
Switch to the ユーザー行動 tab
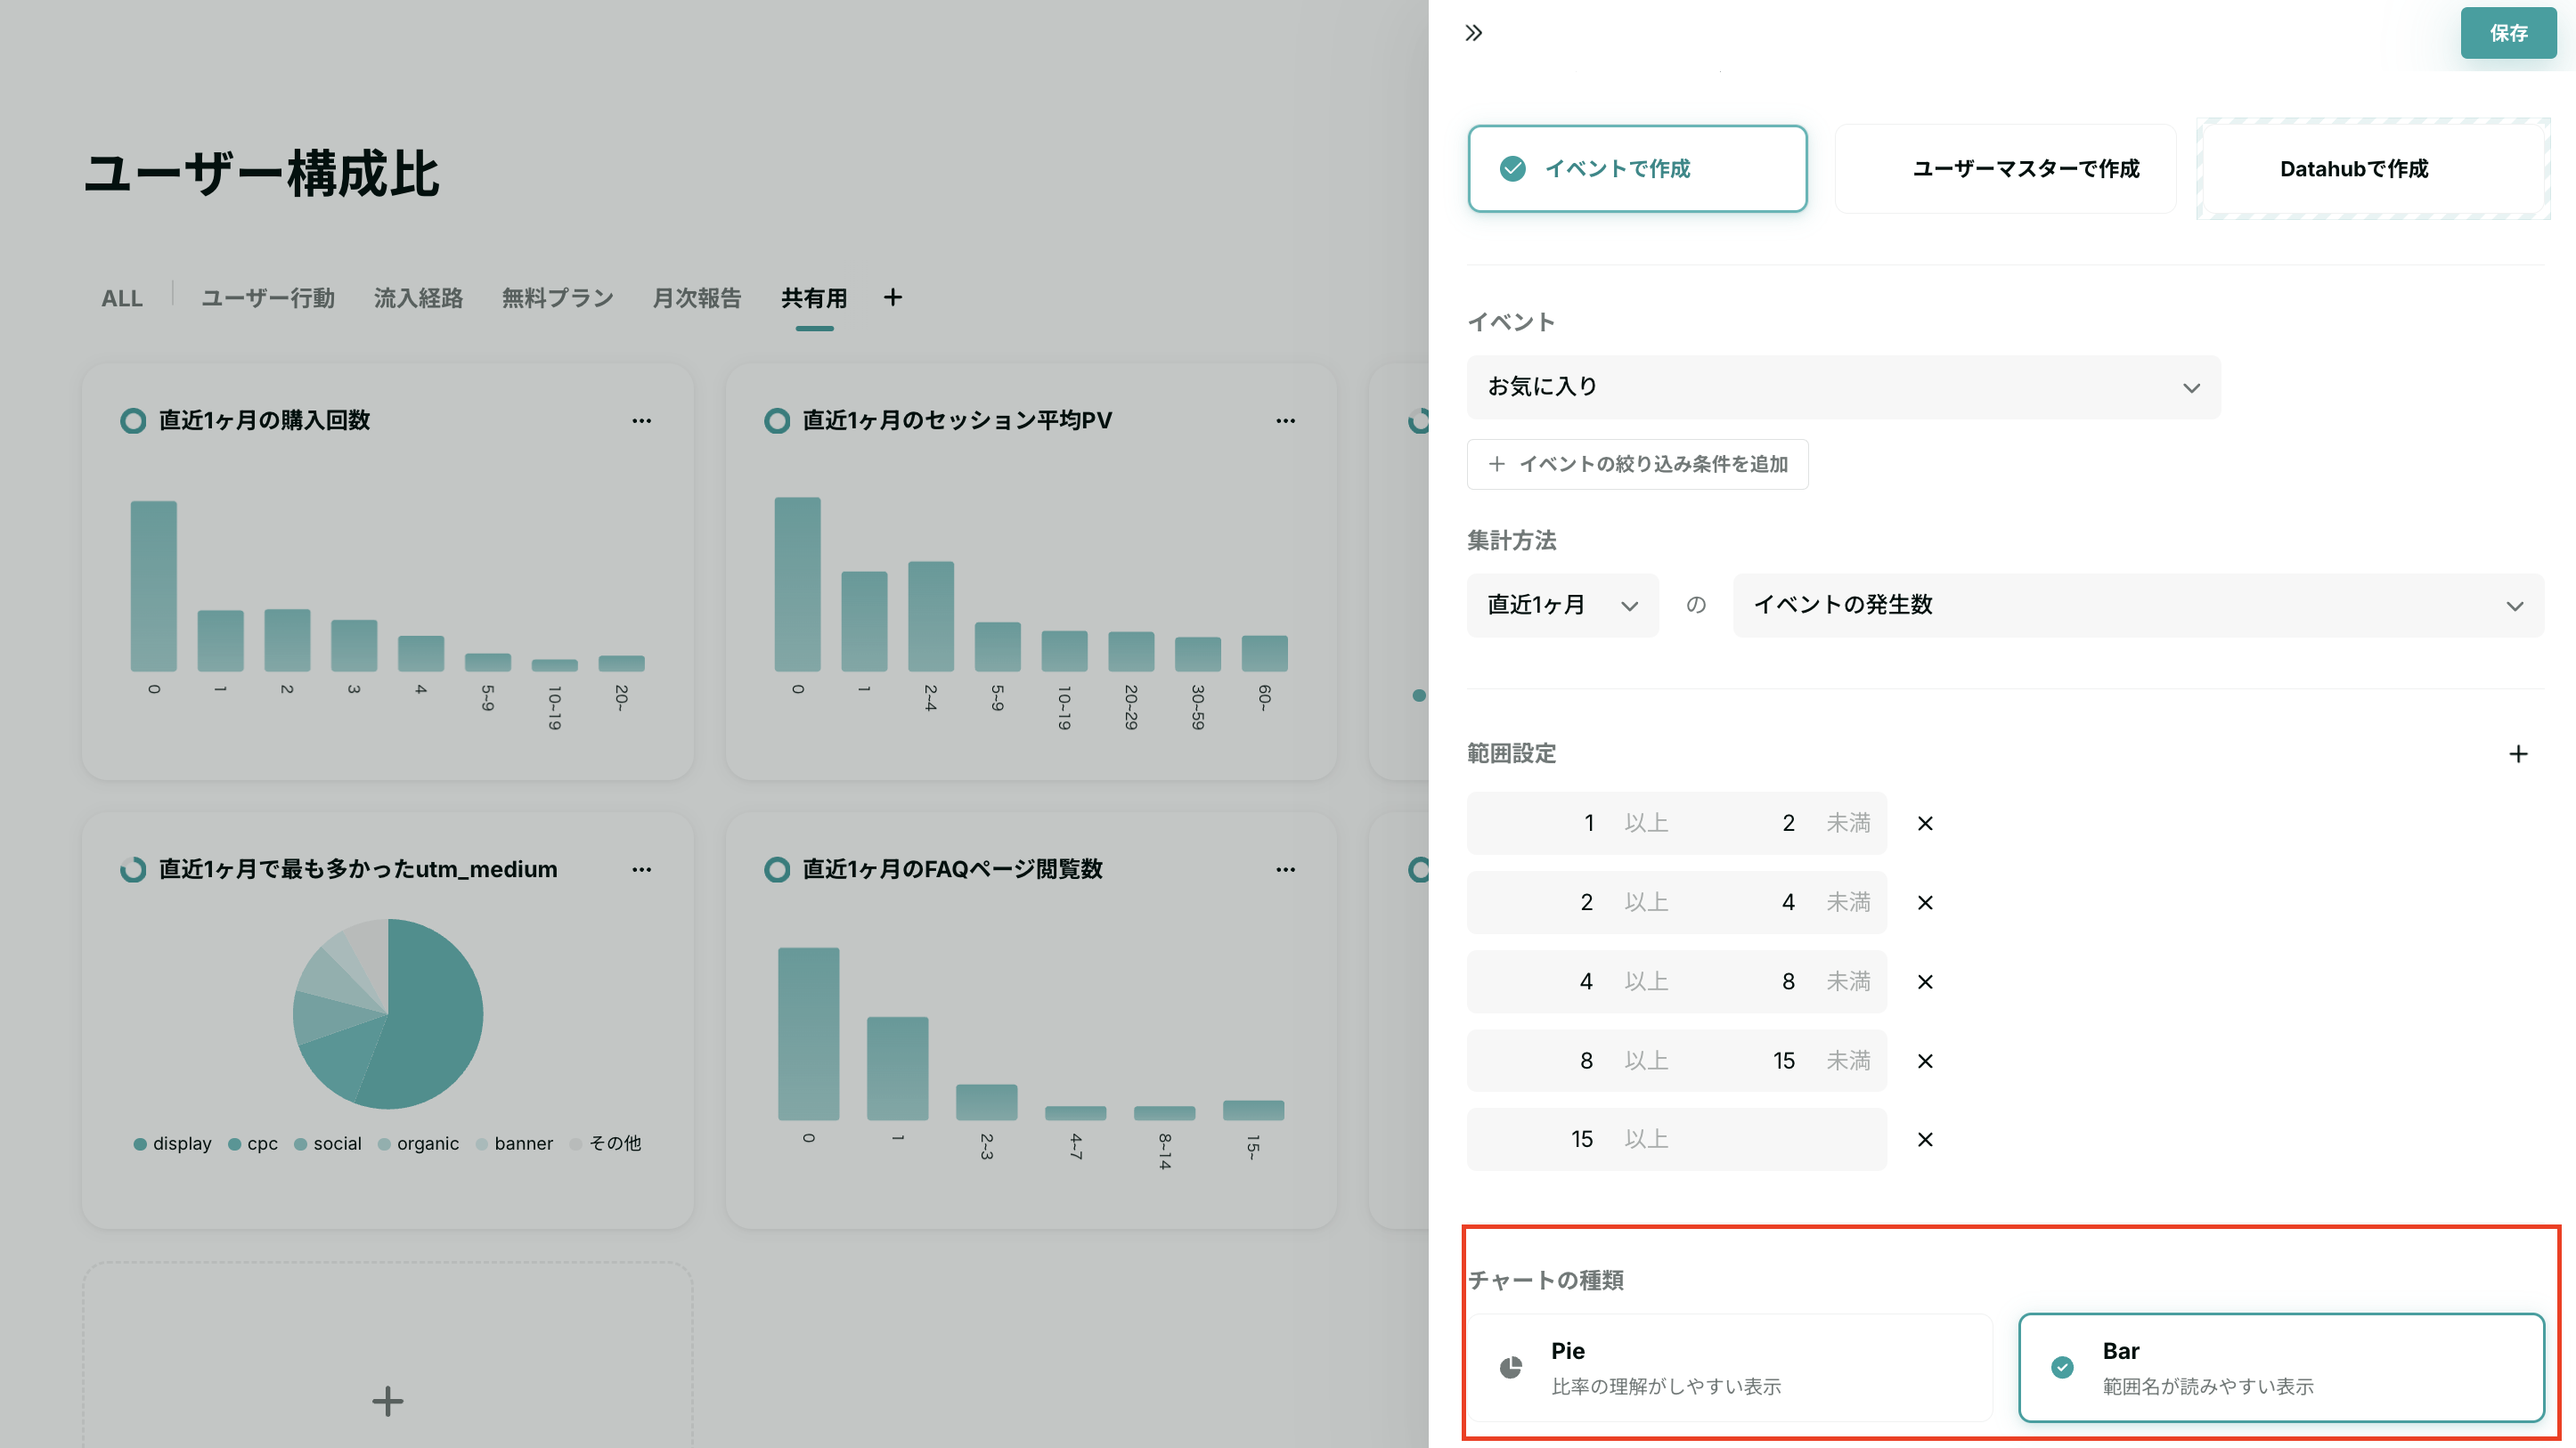tap(268, 298)
